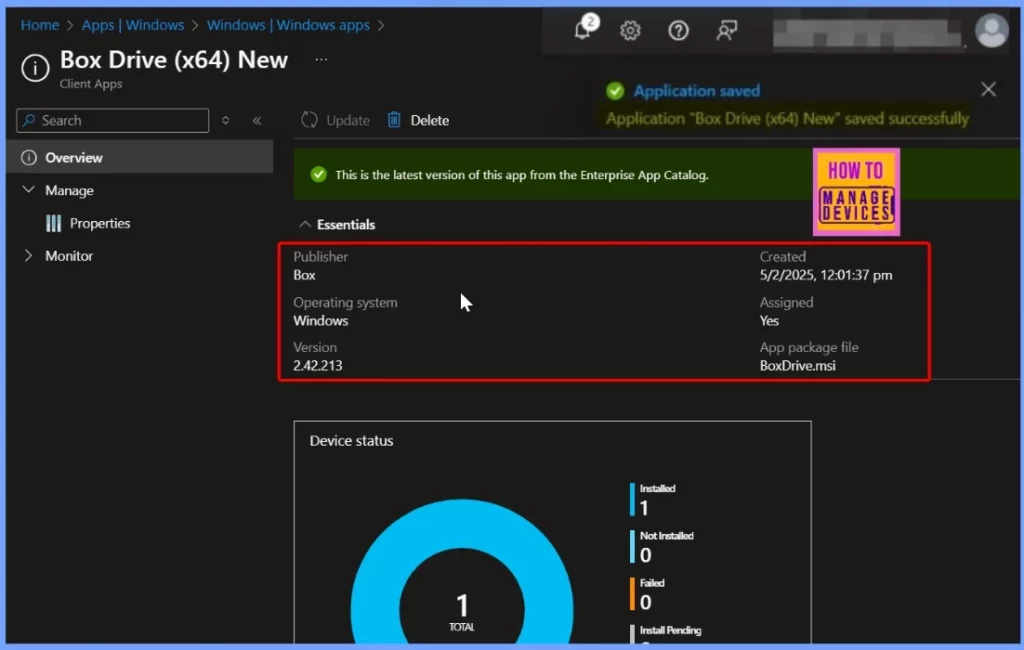Click the BoxDrive.msi package file name
1024x650 pixels.
(x=797, y=366)
